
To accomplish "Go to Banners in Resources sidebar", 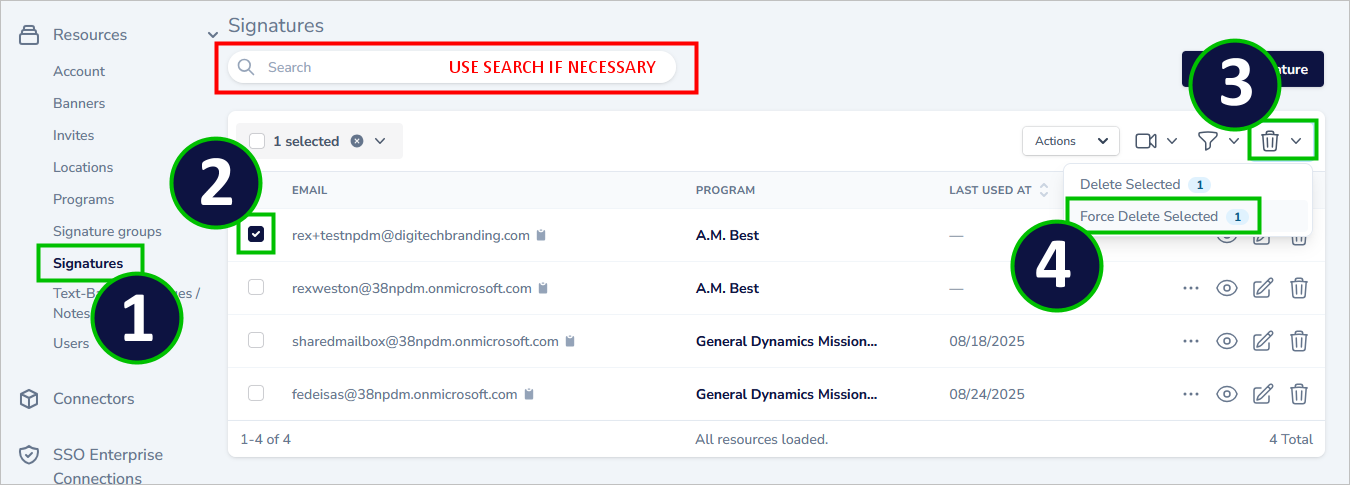I will pyautogui.click(x=79, y=103).
